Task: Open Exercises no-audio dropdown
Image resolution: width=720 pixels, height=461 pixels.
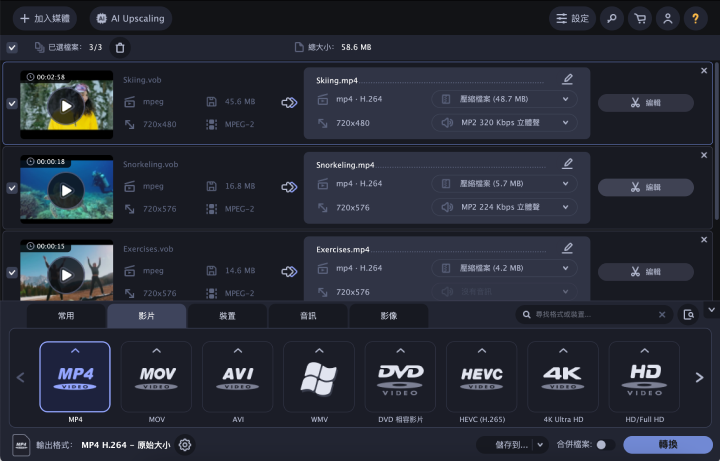Action: [x=504, y=292]
